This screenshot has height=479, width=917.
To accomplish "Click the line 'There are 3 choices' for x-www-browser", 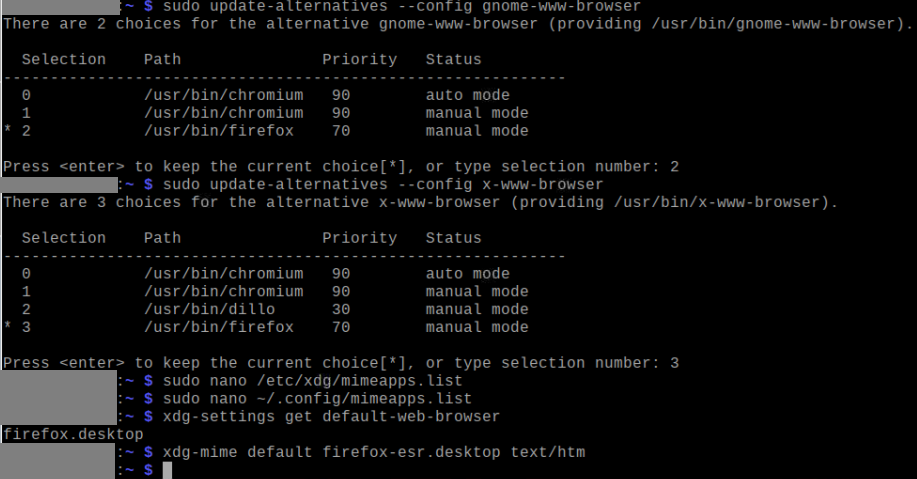I will (420, 202).
